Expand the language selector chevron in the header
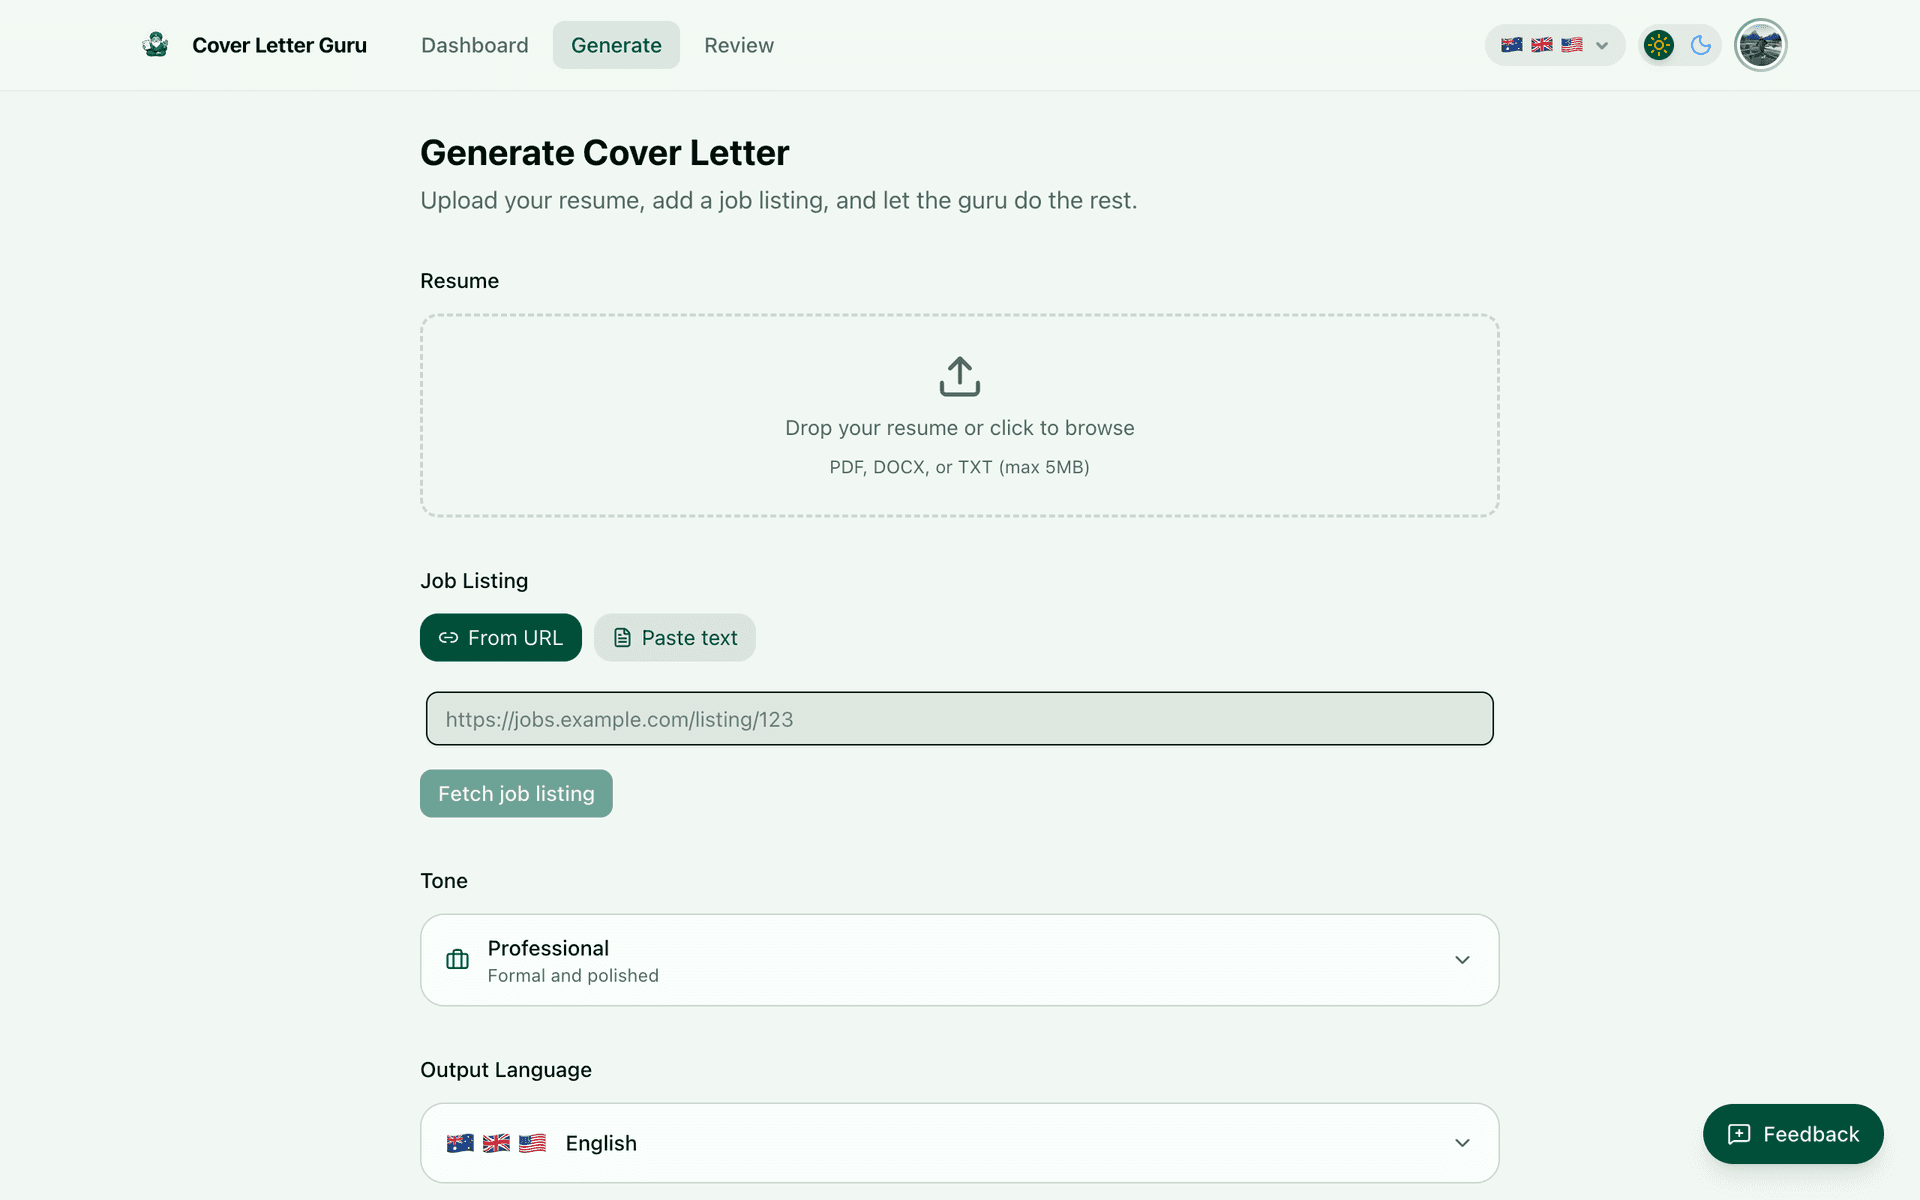This screenshot has width=1920, height=1200. click(1601, 45)
